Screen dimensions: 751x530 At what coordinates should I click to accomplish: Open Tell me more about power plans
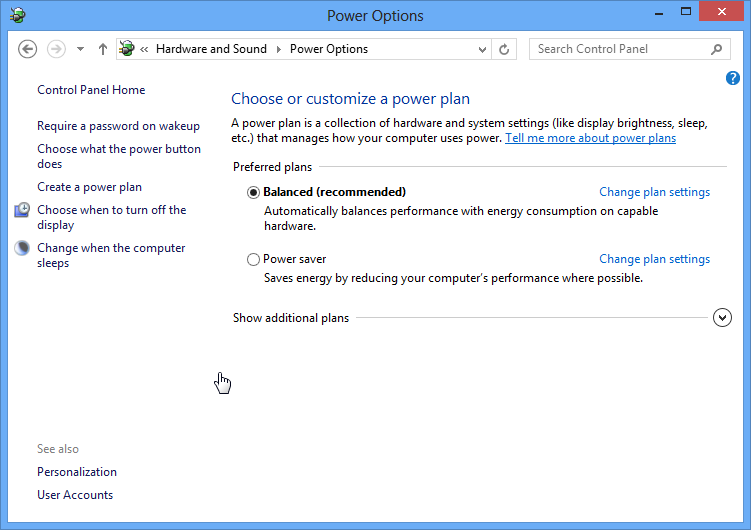pos(590,138)
